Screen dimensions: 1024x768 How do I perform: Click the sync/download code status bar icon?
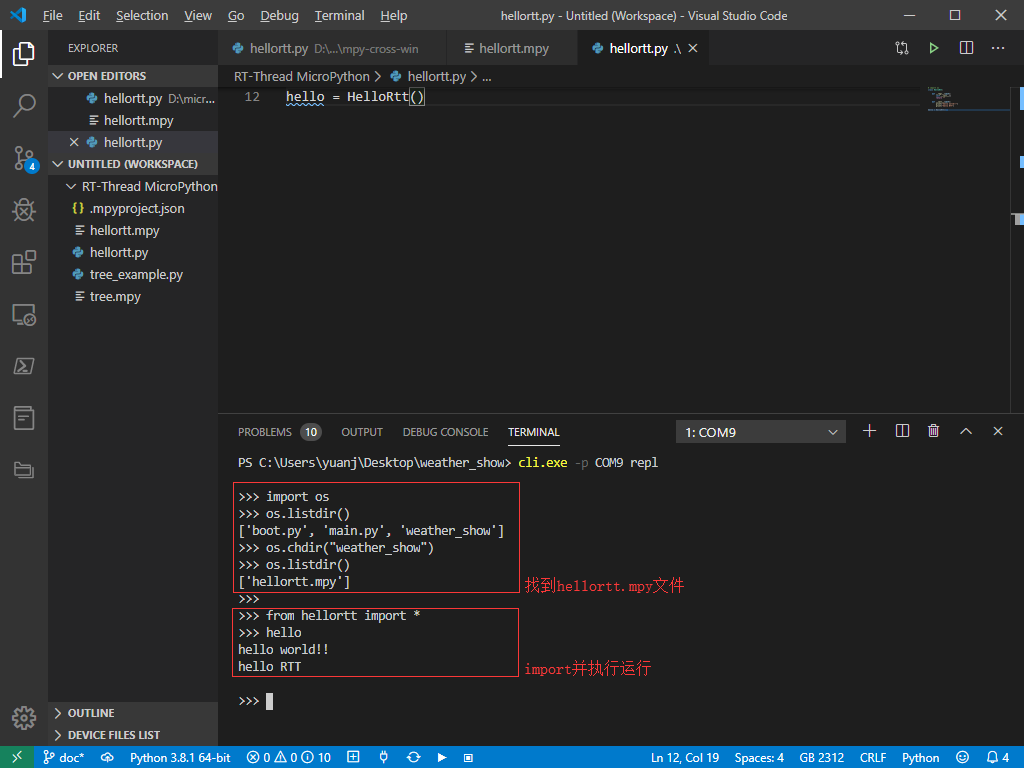[x=413, y=757]
